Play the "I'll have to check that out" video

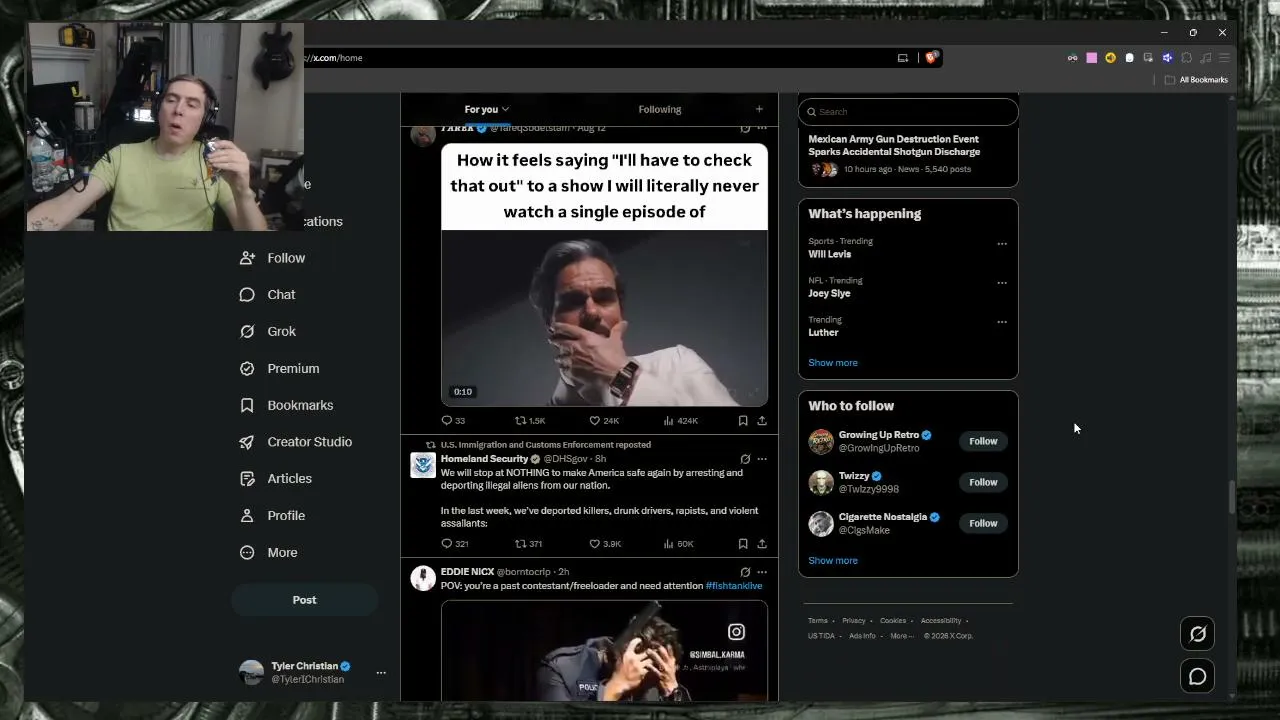pos(604,318)
